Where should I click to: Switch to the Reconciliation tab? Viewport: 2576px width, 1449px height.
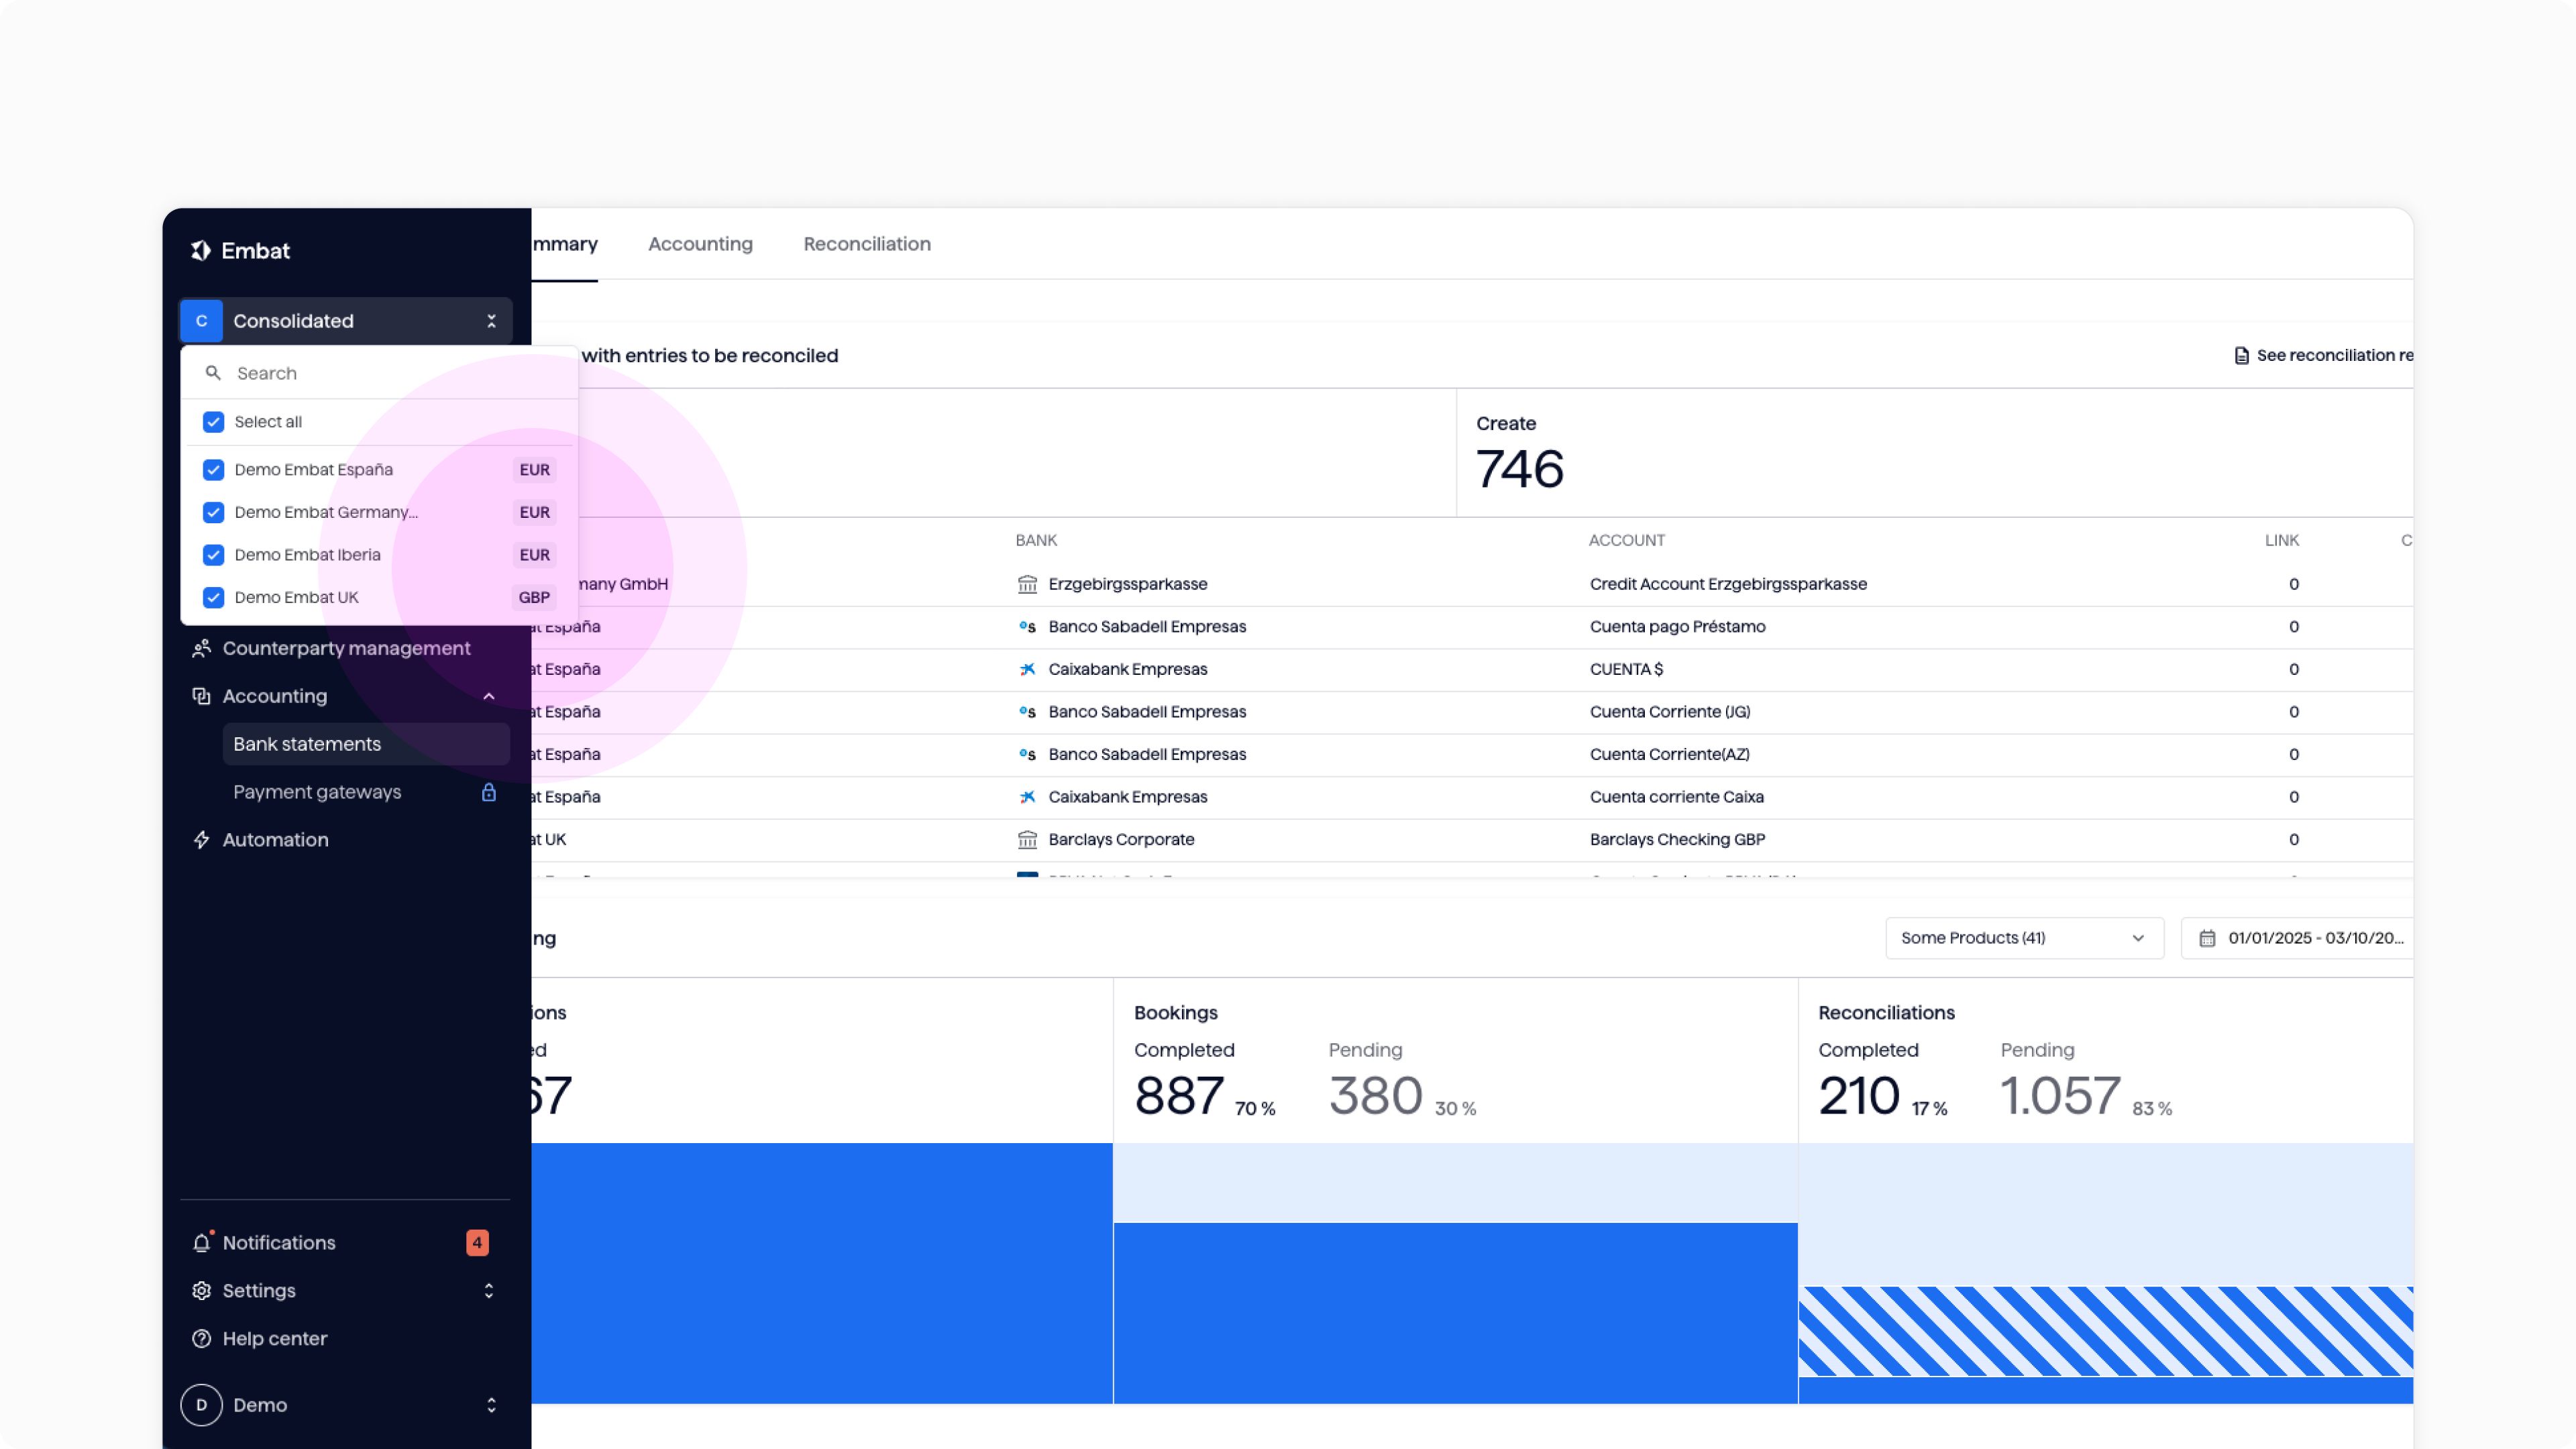[866, 244]
